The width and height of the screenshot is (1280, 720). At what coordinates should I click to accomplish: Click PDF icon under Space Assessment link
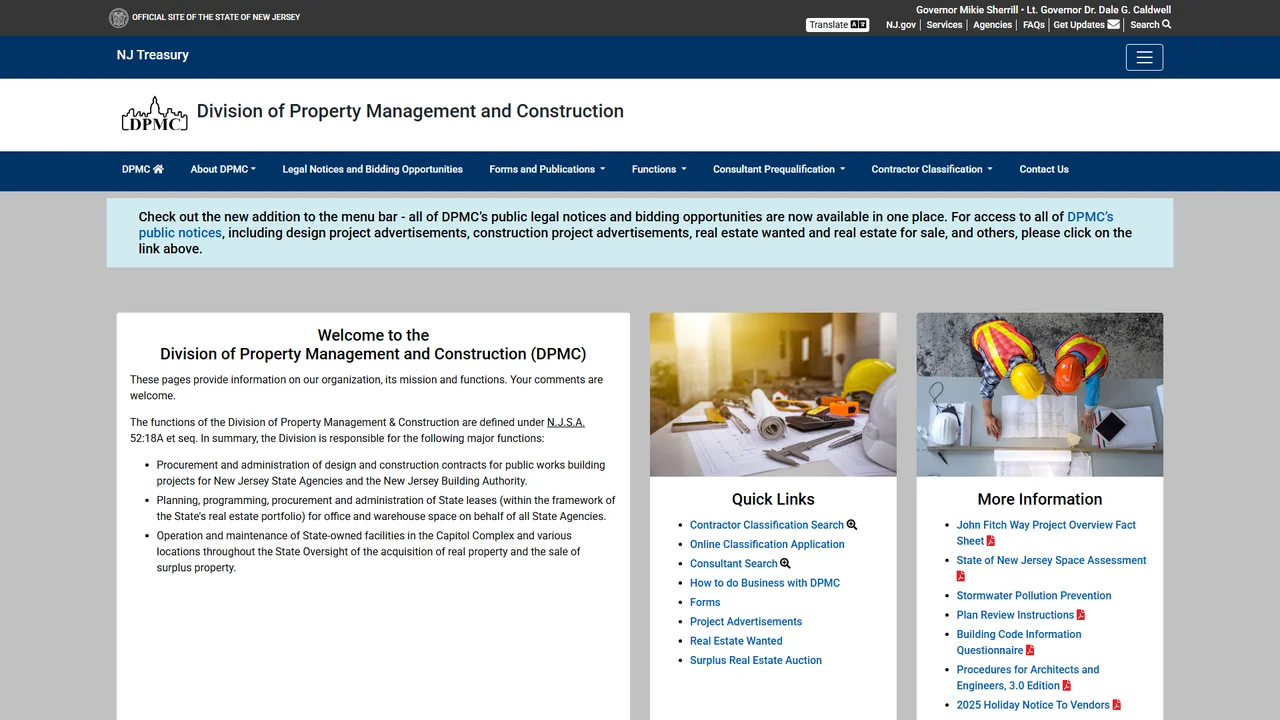(x=961, y=576)
